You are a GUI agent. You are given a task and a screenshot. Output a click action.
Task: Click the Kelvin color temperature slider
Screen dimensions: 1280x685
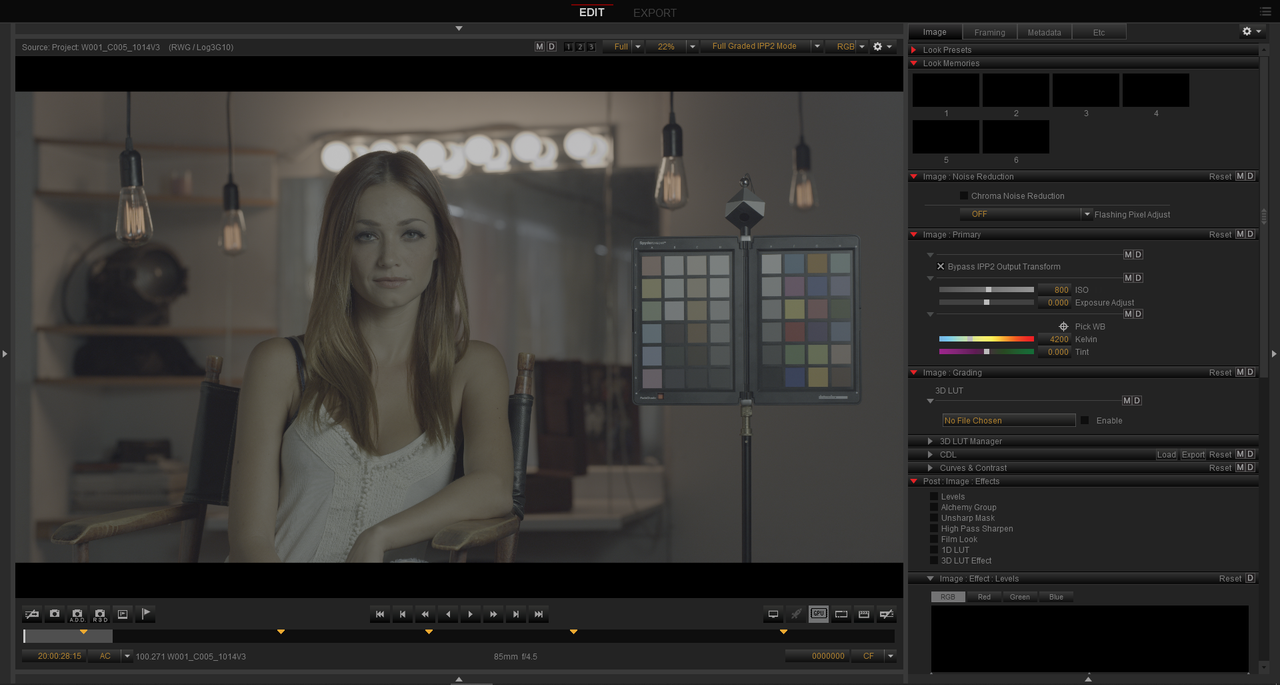(x=986, y=339)
